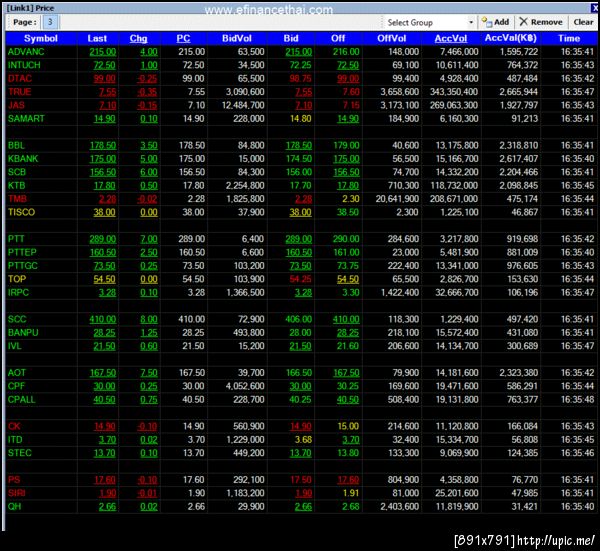The height and width of the screenshot is (551, 600).
Task: Click the Time column header
Action: [569, 38]
